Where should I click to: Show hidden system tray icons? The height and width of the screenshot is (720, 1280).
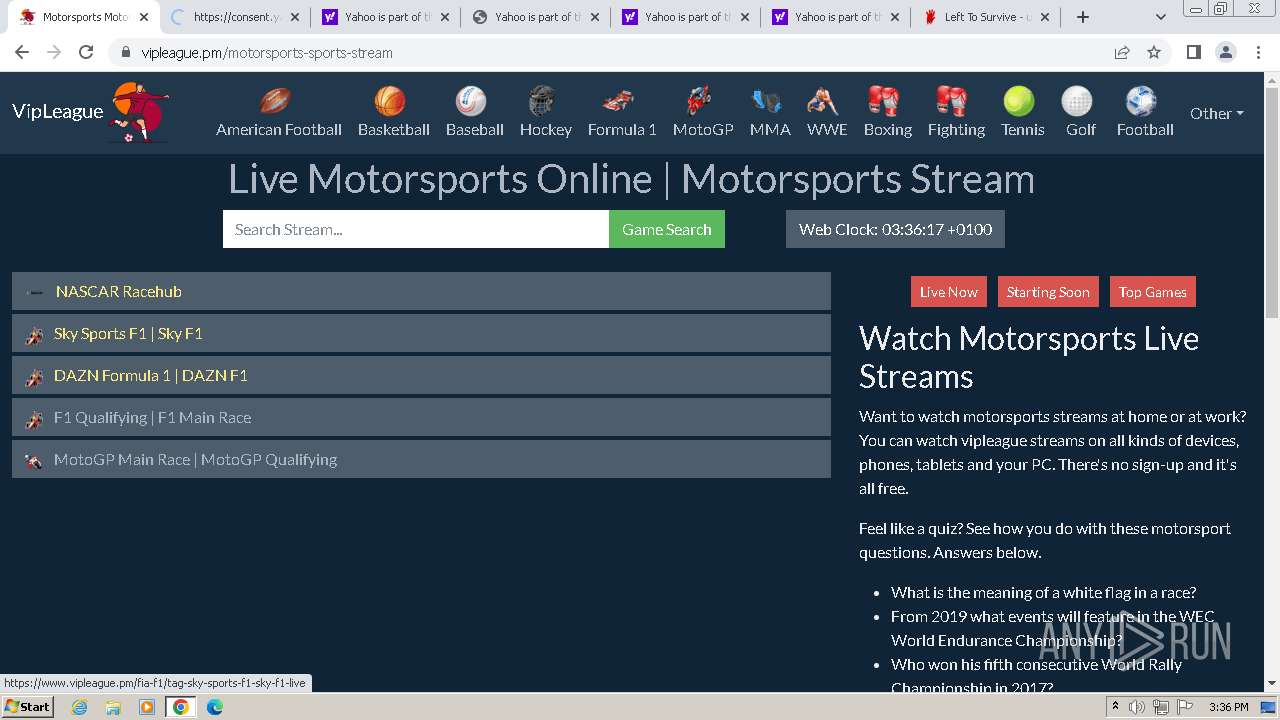point(1116,707)
